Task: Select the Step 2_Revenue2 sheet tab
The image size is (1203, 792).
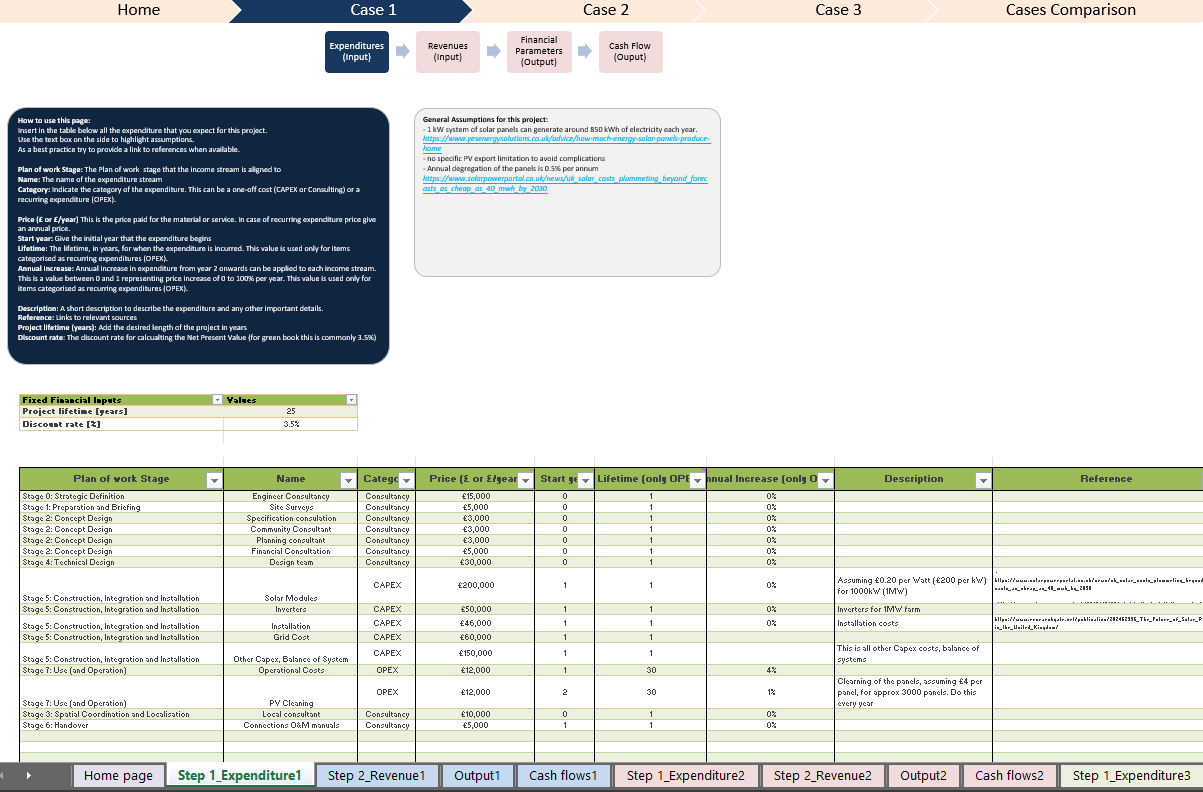Action: point(823,776)
